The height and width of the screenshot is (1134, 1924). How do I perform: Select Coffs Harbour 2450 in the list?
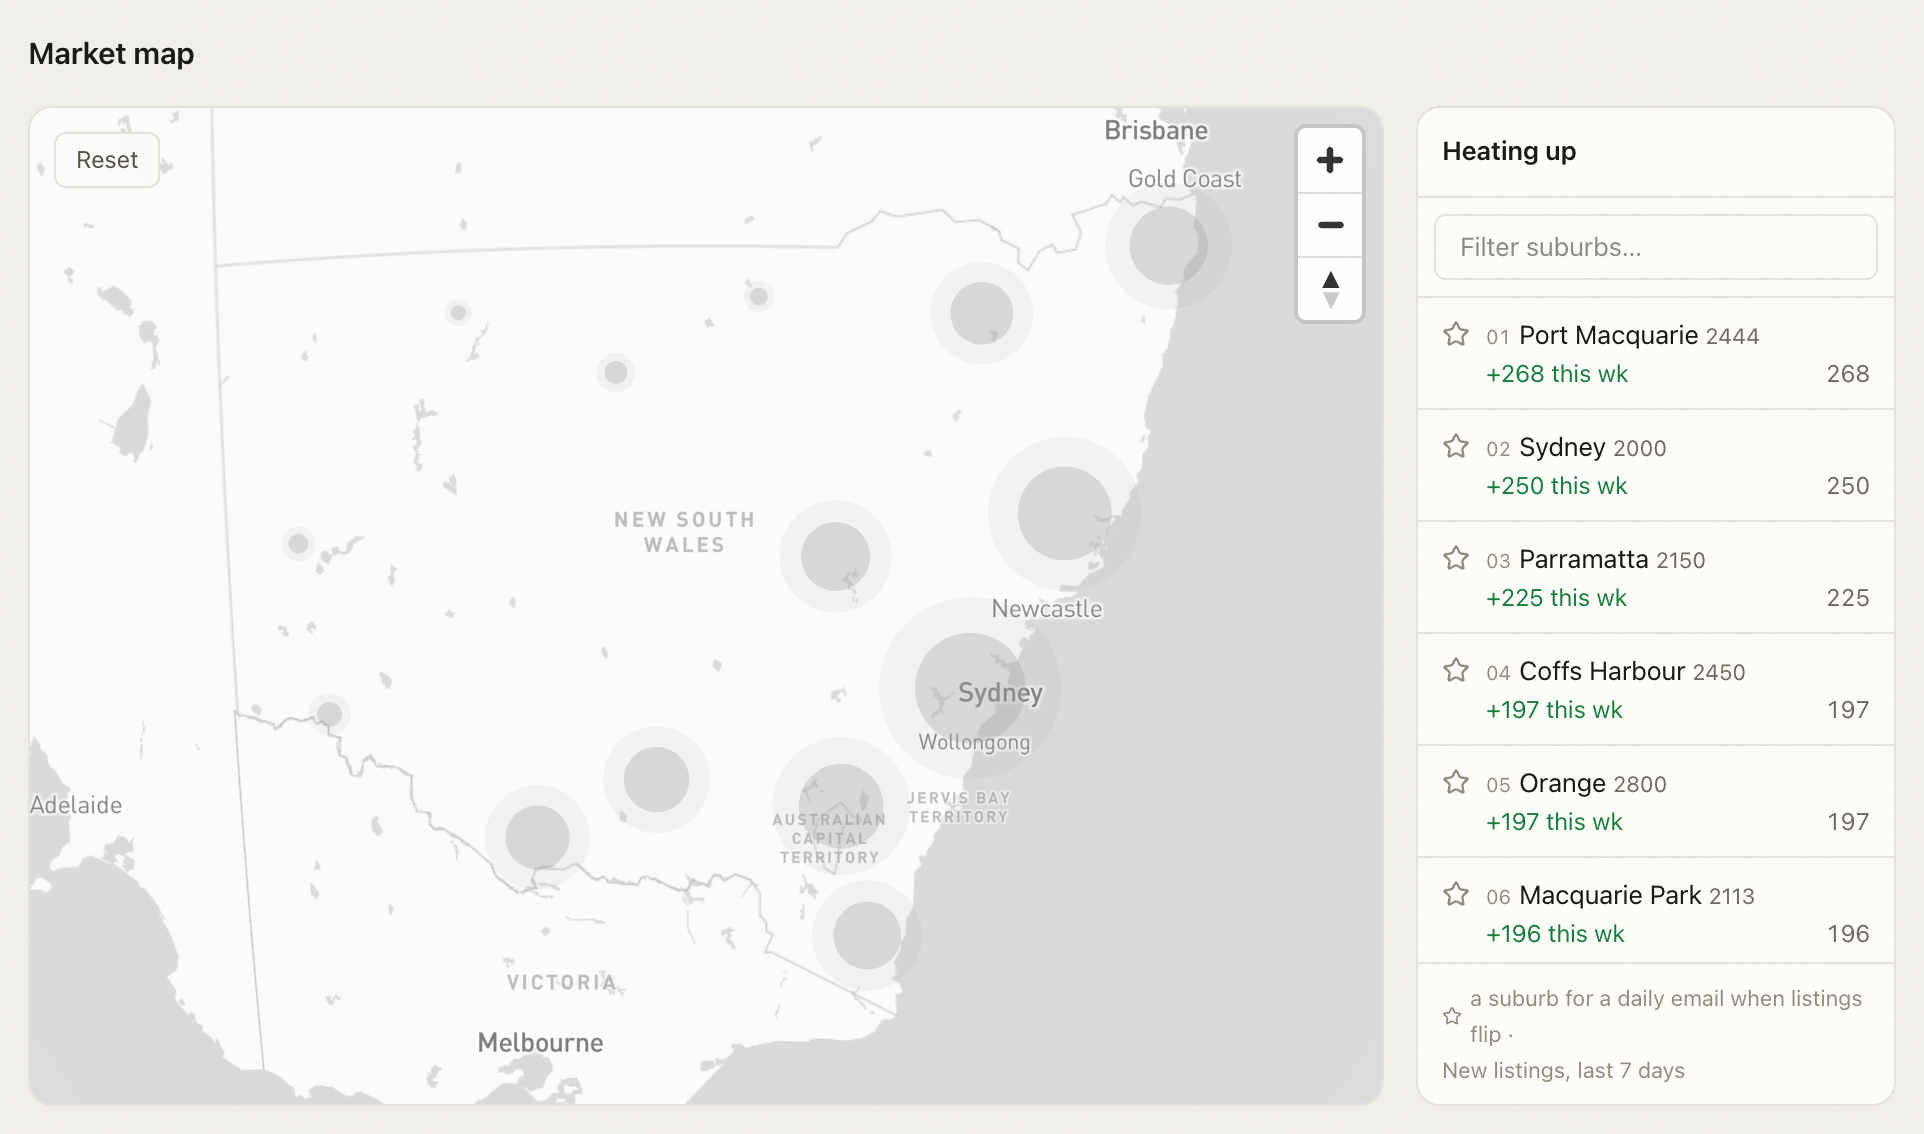pyautogui.click(x=1655, y=689)
